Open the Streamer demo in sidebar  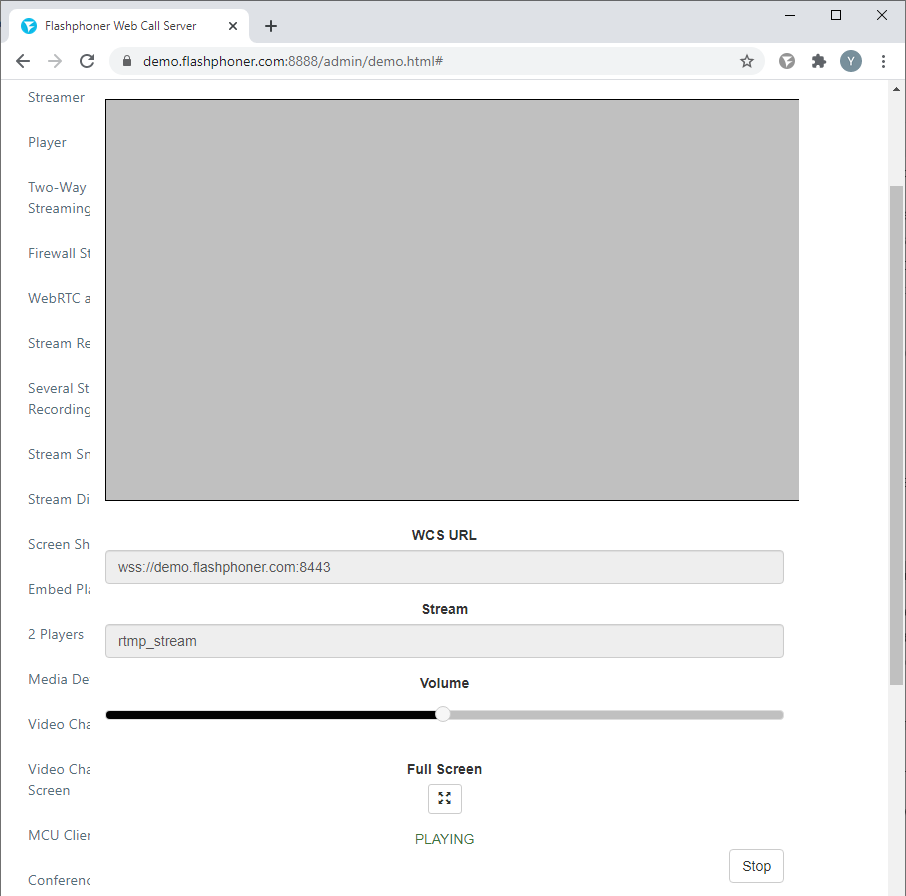[56, 97]
